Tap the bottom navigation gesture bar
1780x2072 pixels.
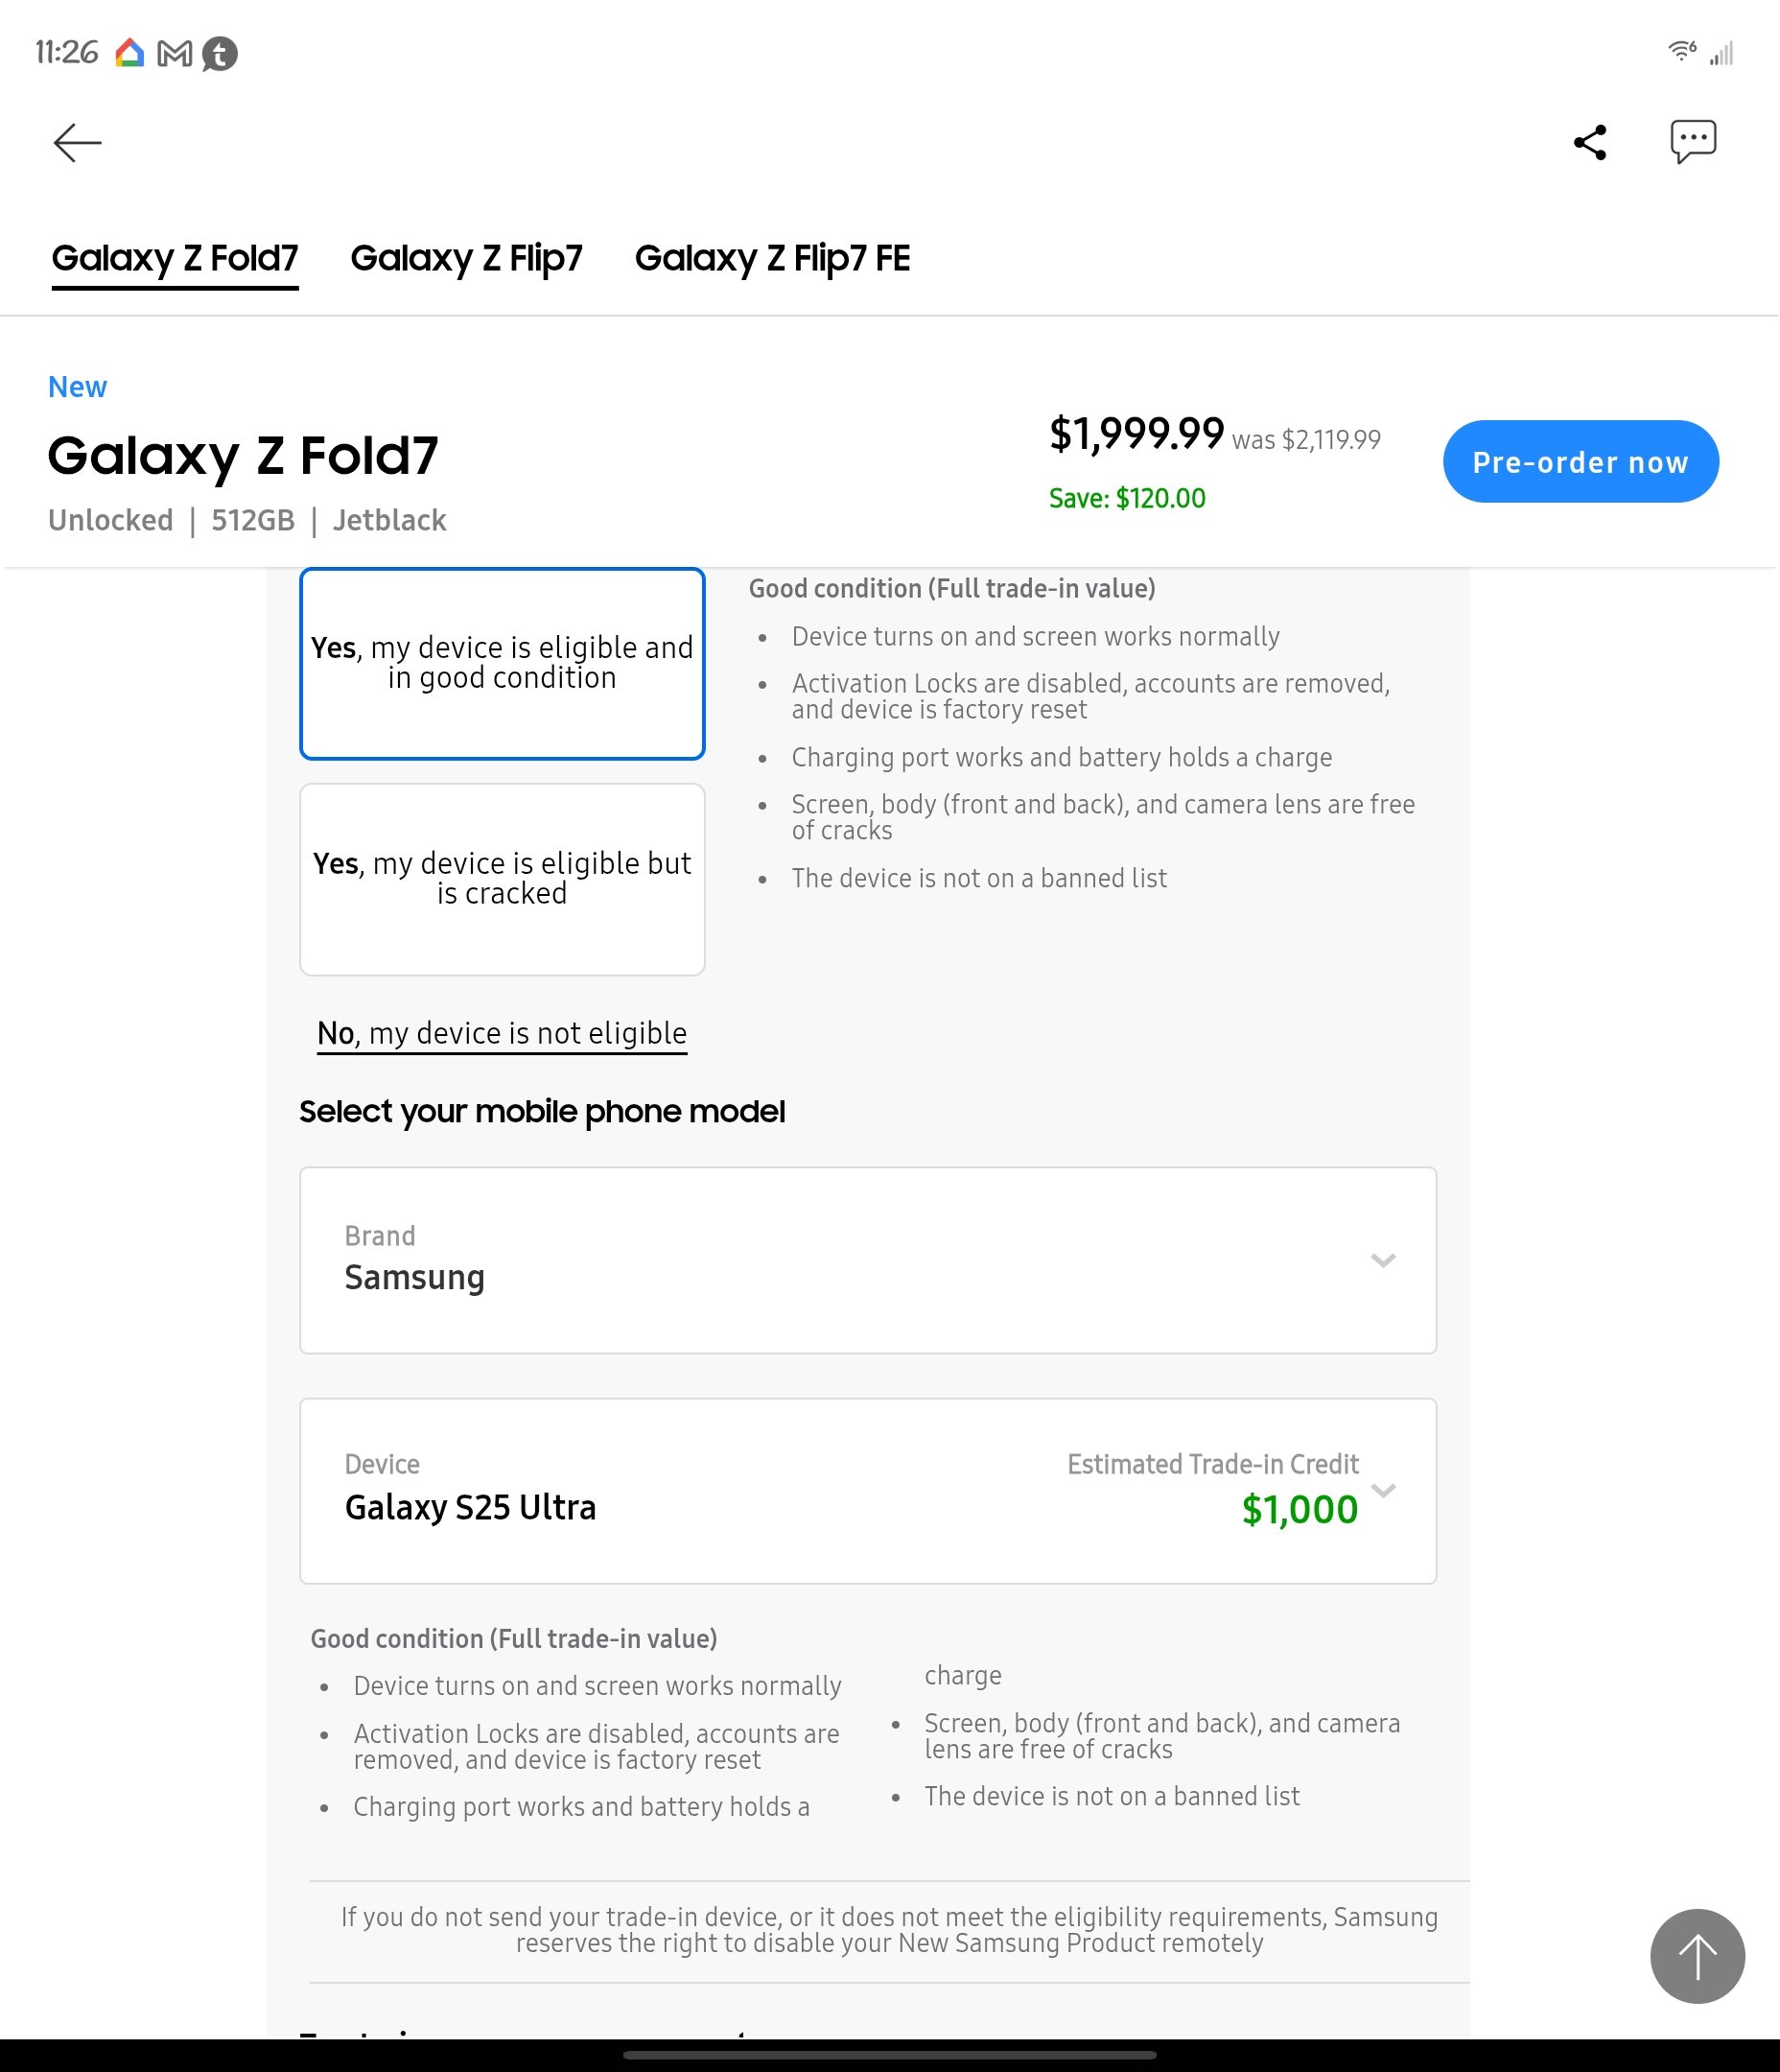click(889, 2055)
